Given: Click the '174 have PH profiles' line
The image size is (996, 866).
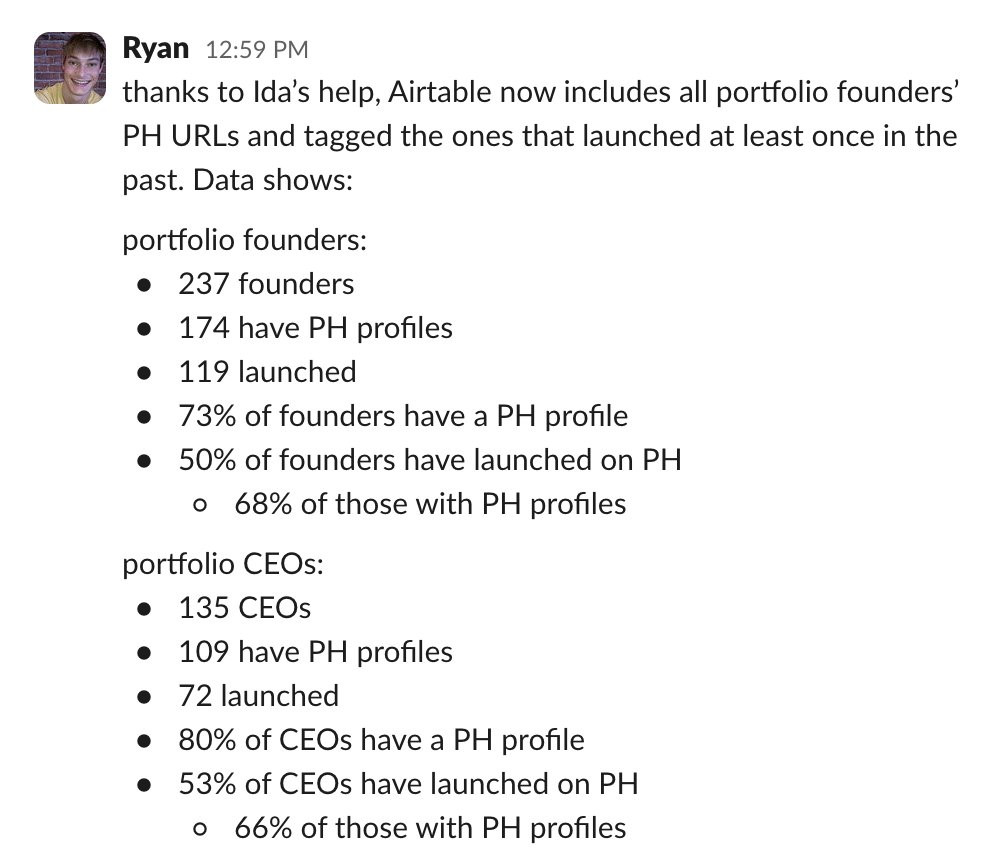Looking at the screenshot, I should [316, 328].
